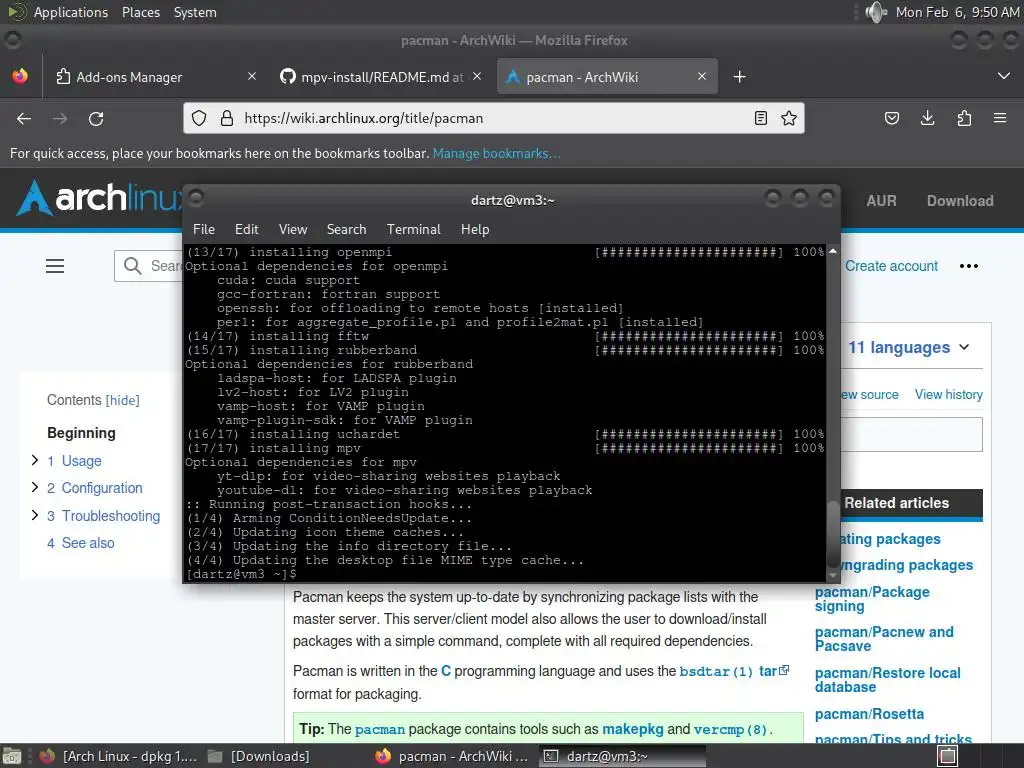1024x768 pixels.
Task: Close the mpv-install README tab
Action: 477,76
